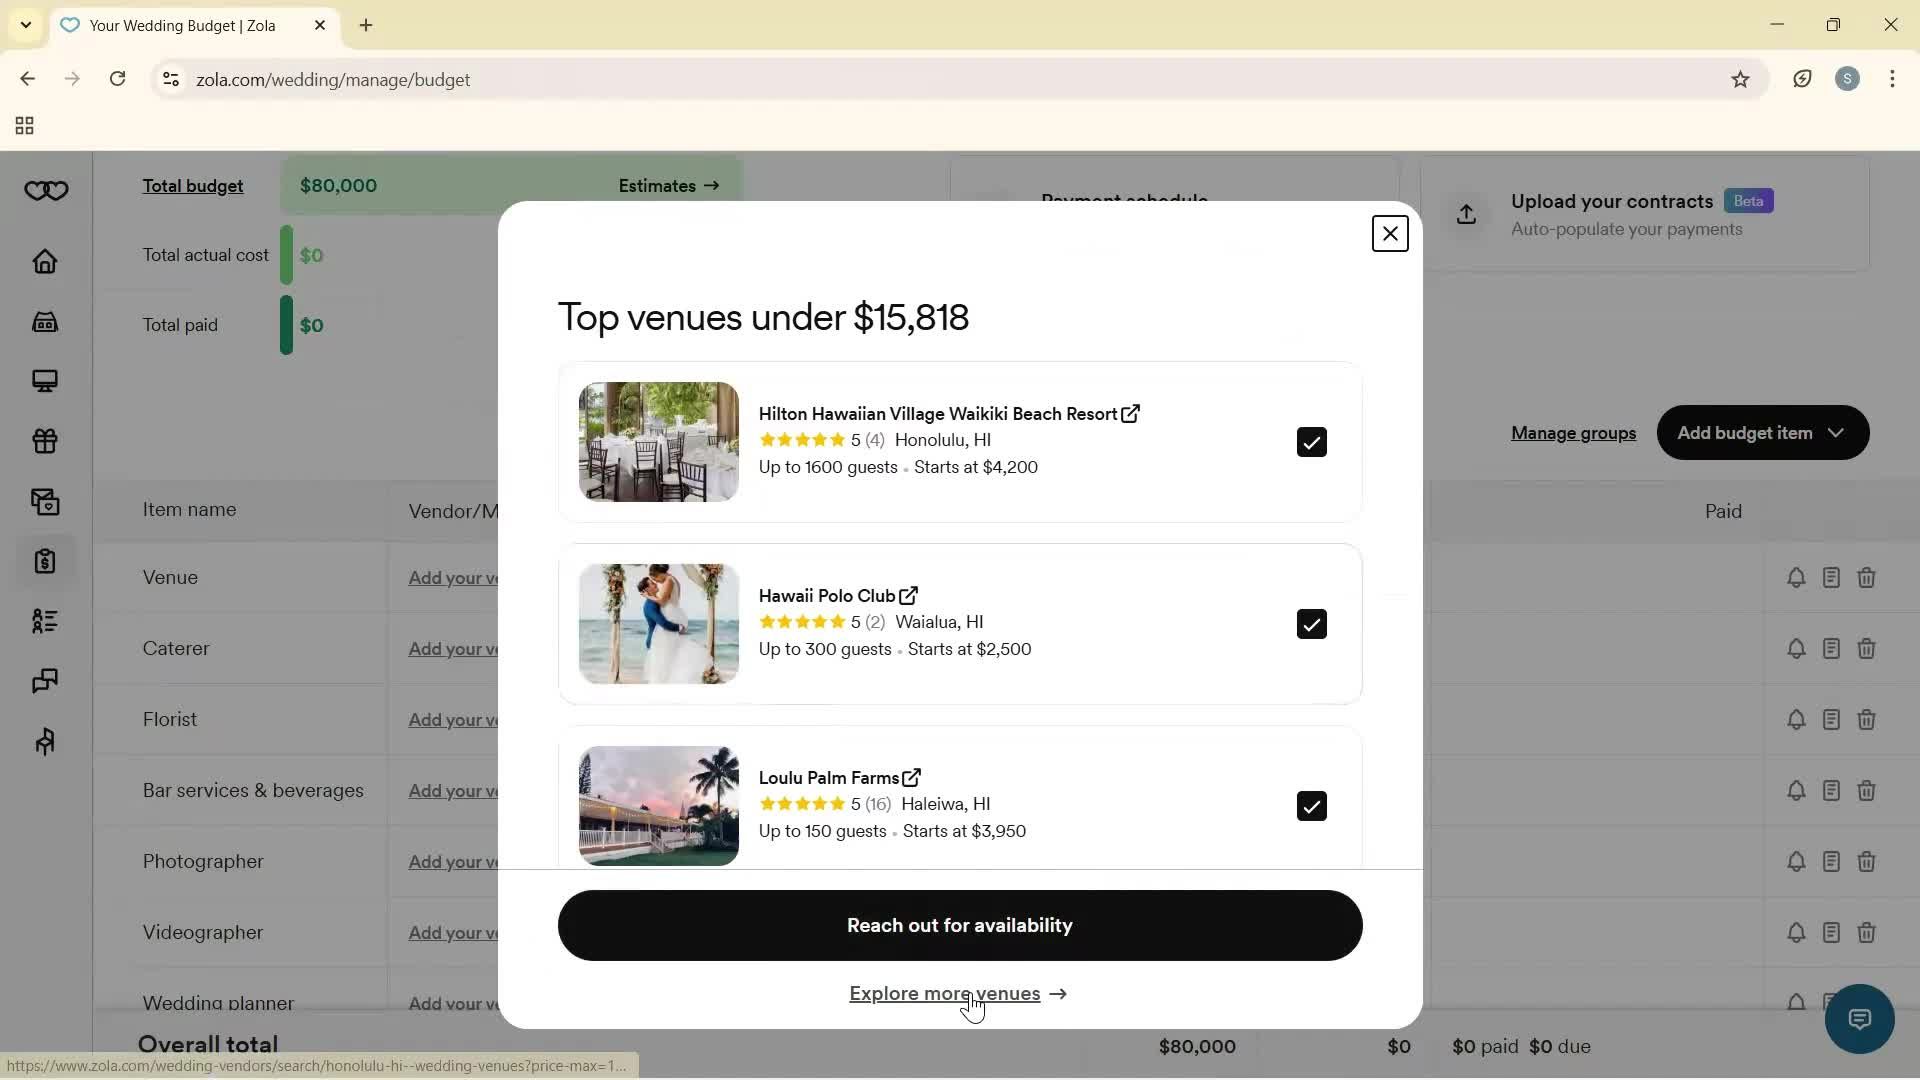1920x1080 pixels.
Task: Uncheck Loulu Palm Farms selection
Action: (x=1311, y=806)
